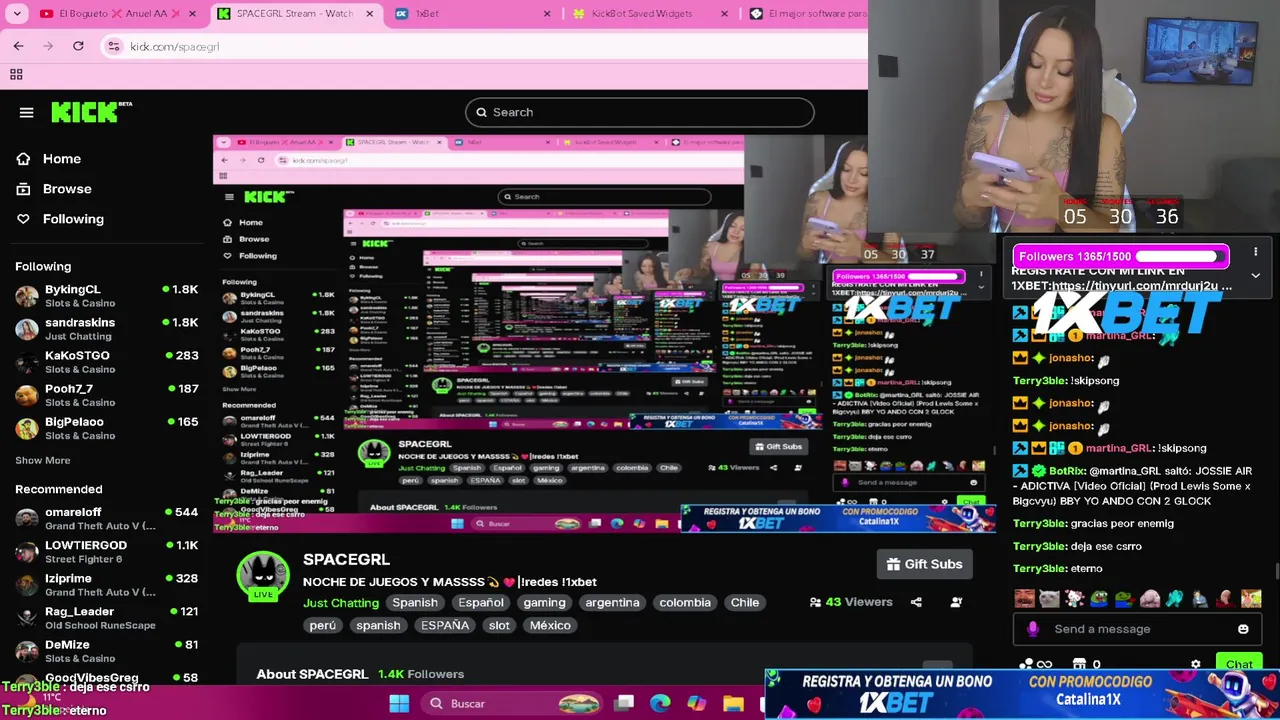Open Following in Kick sidebar
Viewport: 1280px width, 720px height.
click(x=60, y=219)
